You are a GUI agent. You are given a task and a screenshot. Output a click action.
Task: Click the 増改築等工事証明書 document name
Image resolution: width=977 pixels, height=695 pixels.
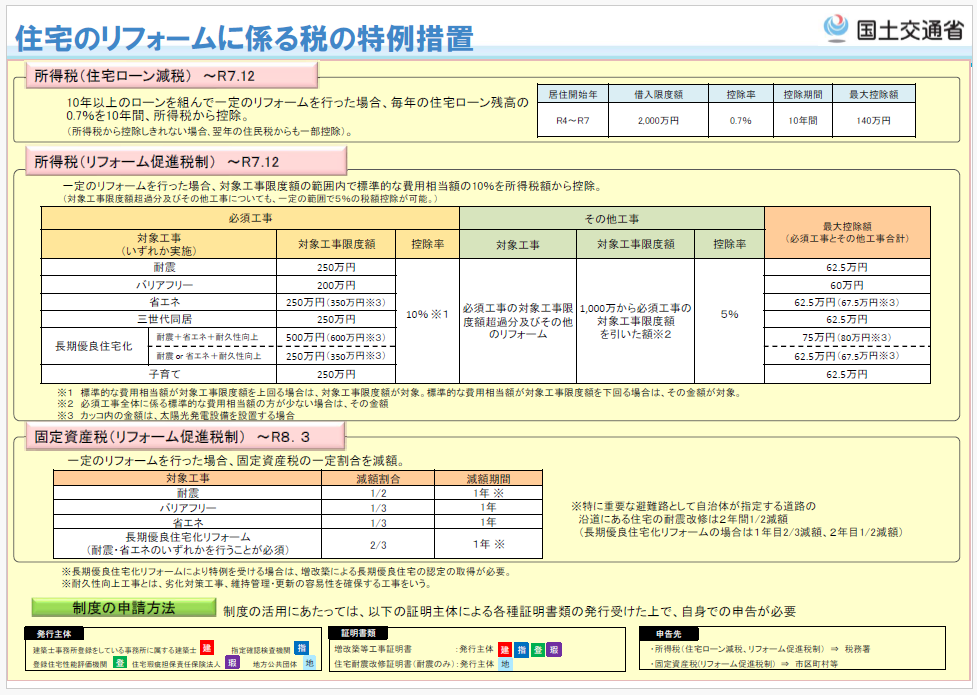373,649
